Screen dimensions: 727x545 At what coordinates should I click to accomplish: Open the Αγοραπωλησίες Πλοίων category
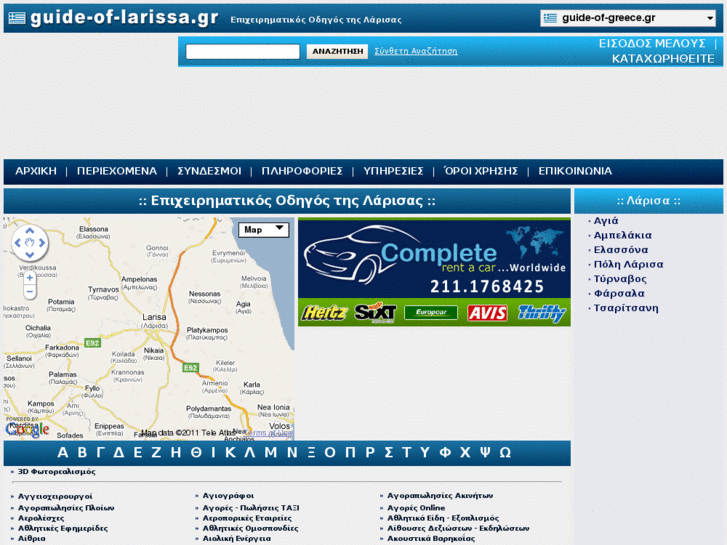coord(66,508)
